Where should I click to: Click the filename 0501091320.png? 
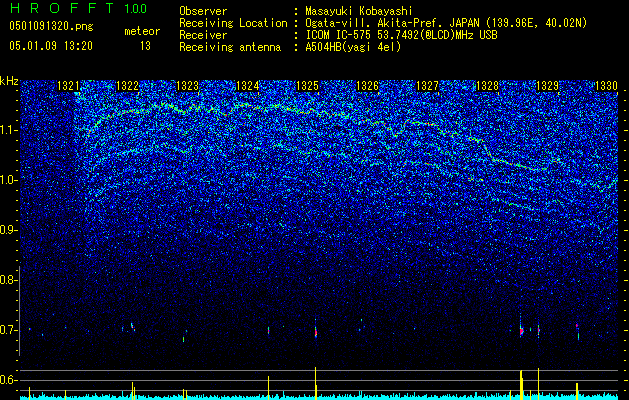click(x=51, y=27)
